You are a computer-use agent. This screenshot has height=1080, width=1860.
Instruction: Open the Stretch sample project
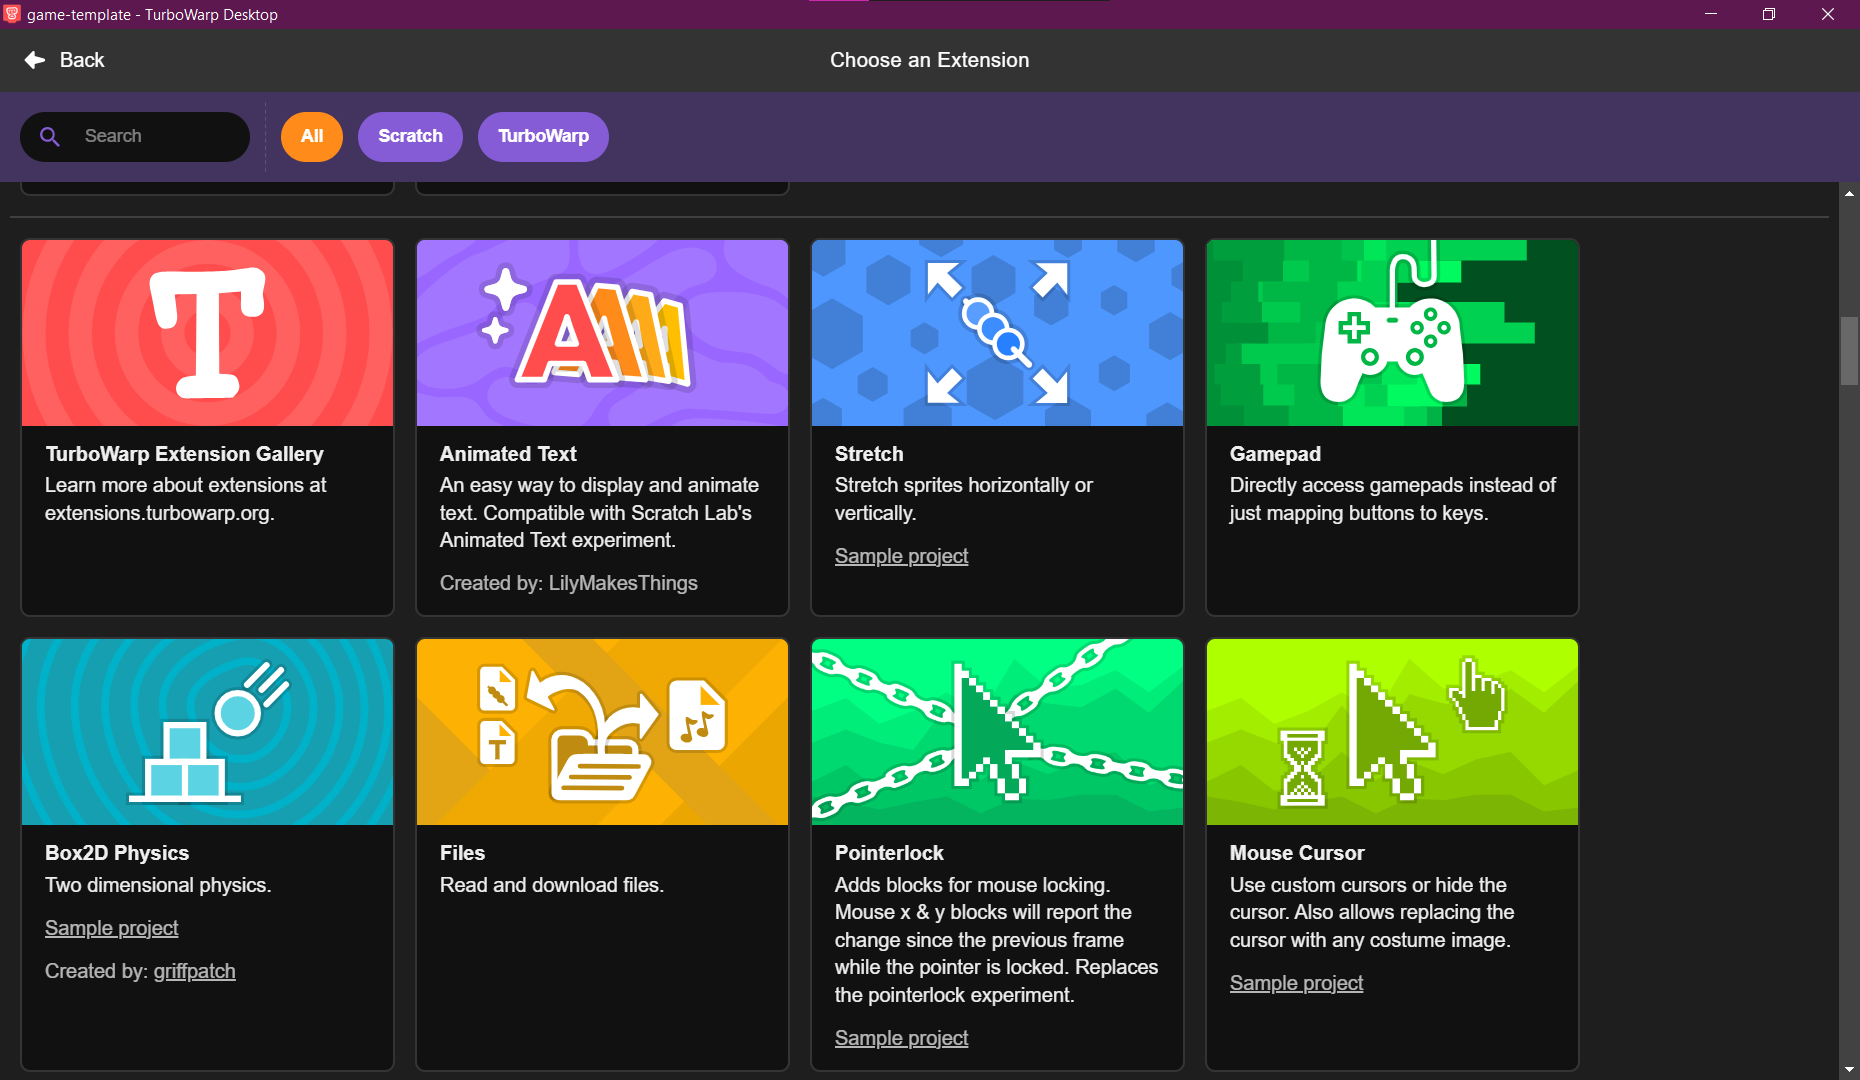click(x=900, y=556)
